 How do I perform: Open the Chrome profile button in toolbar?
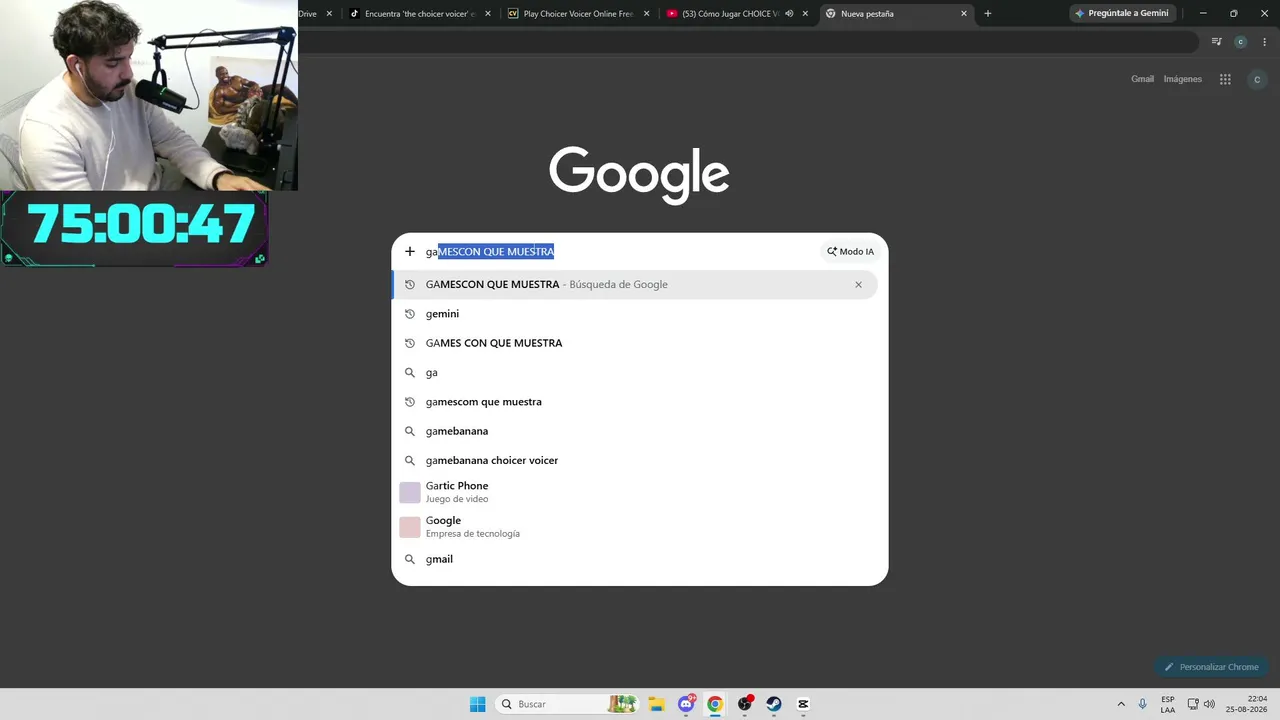click(x=1241, y=42)
